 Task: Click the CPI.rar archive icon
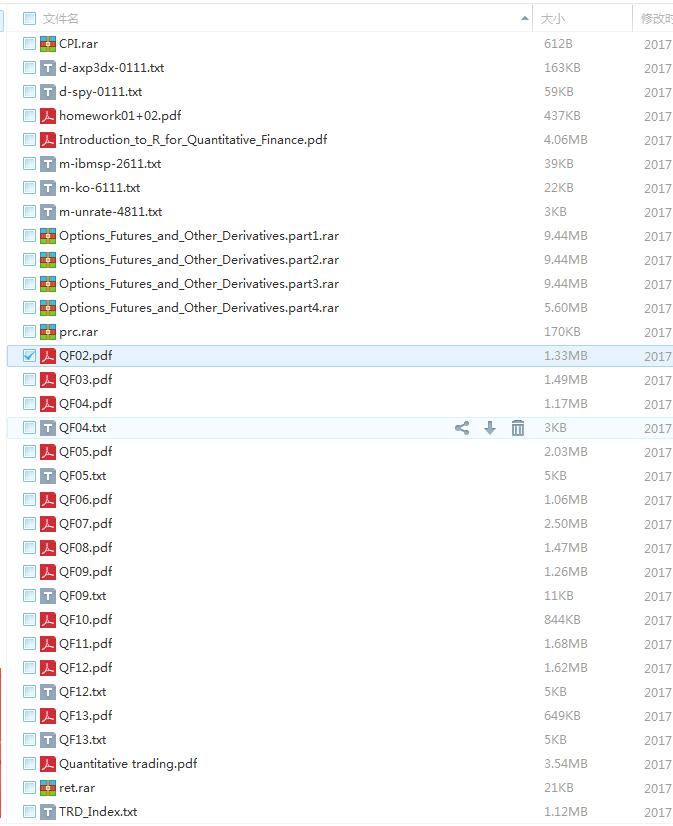pyautogui.click(x=48, y=44)
